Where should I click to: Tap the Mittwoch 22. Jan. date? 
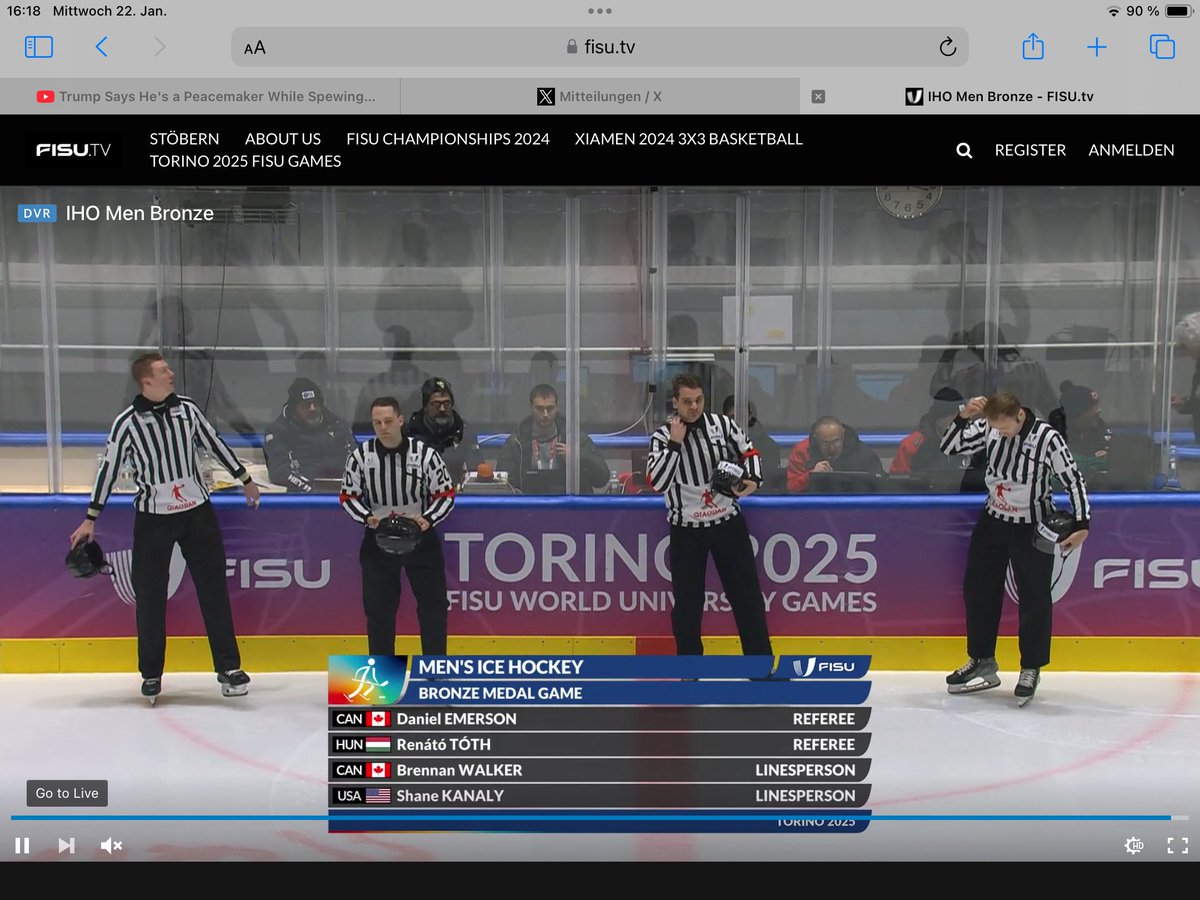(110, 11)
